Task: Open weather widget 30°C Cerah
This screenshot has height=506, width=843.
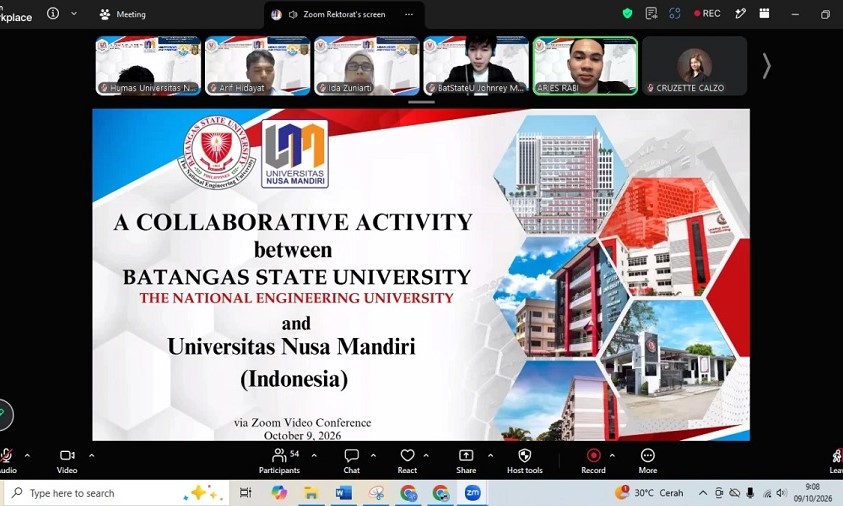Action: tap(649, 493)
